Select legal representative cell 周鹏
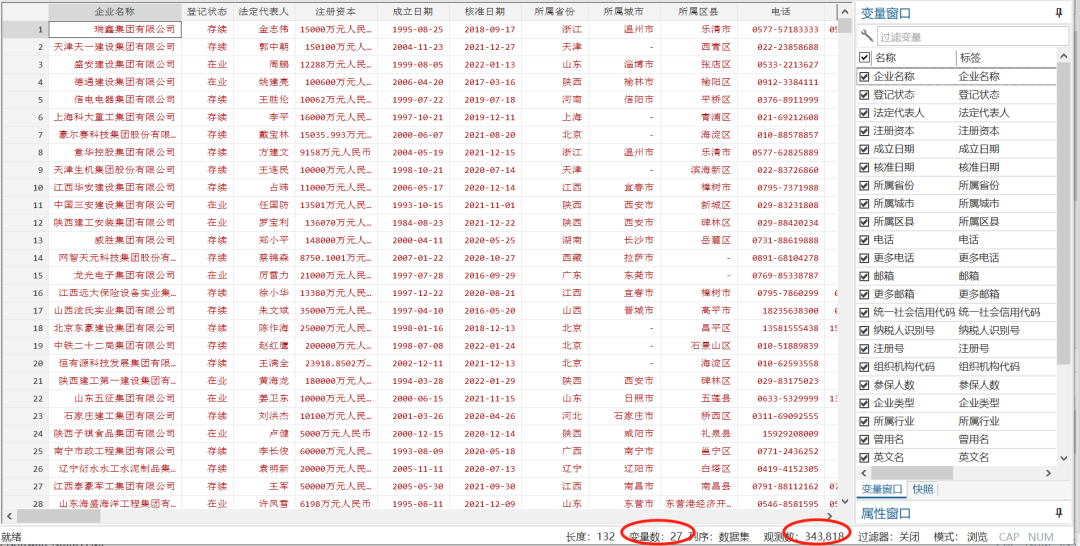 coord(264,65)
